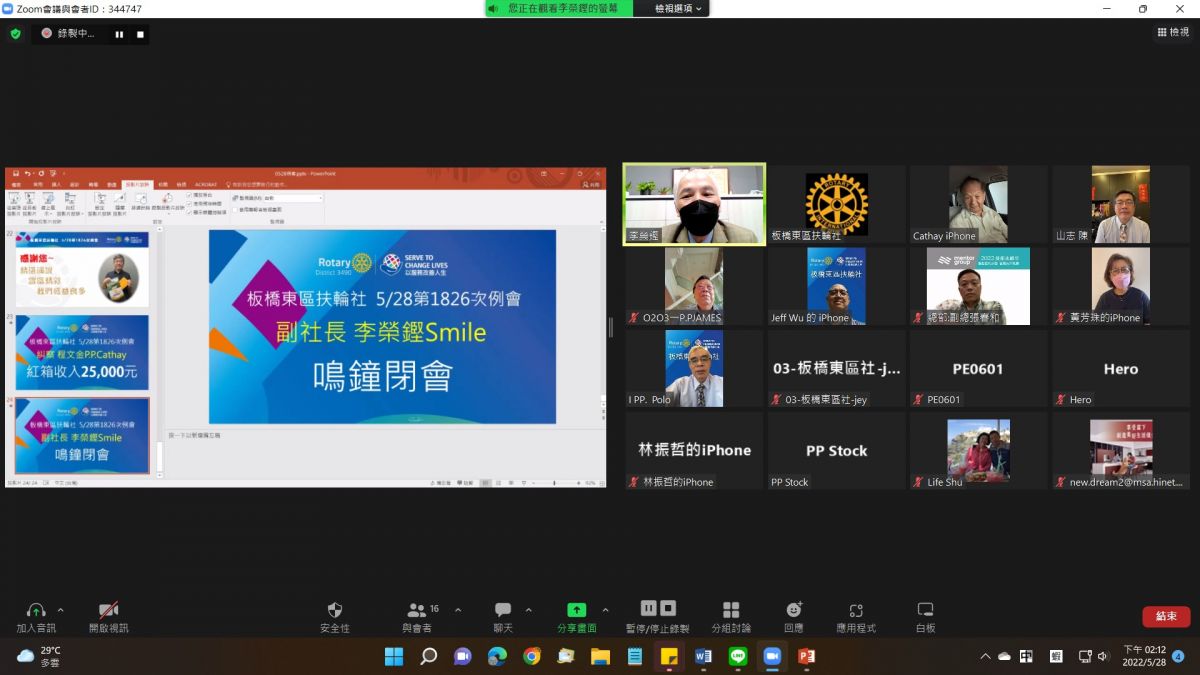This screenshot has width=1200, height=675.
Task: Click the Start Video camera icon
Action: pos(109,610)
